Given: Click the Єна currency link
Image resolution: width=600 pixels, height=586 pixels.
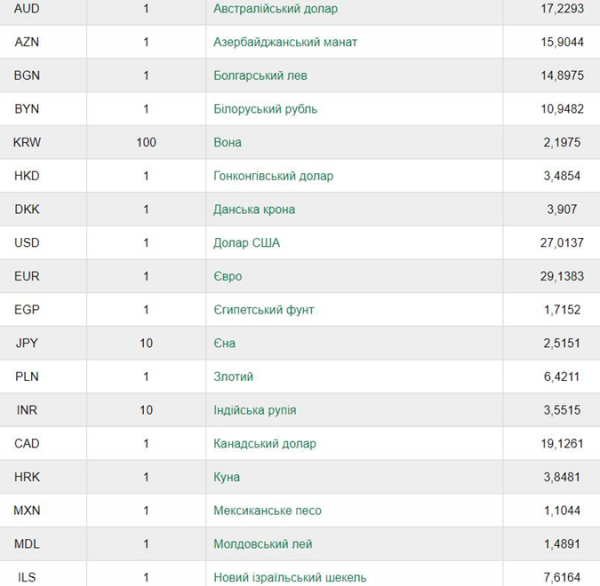Looking at the screenshot, I should coord(224,343).
